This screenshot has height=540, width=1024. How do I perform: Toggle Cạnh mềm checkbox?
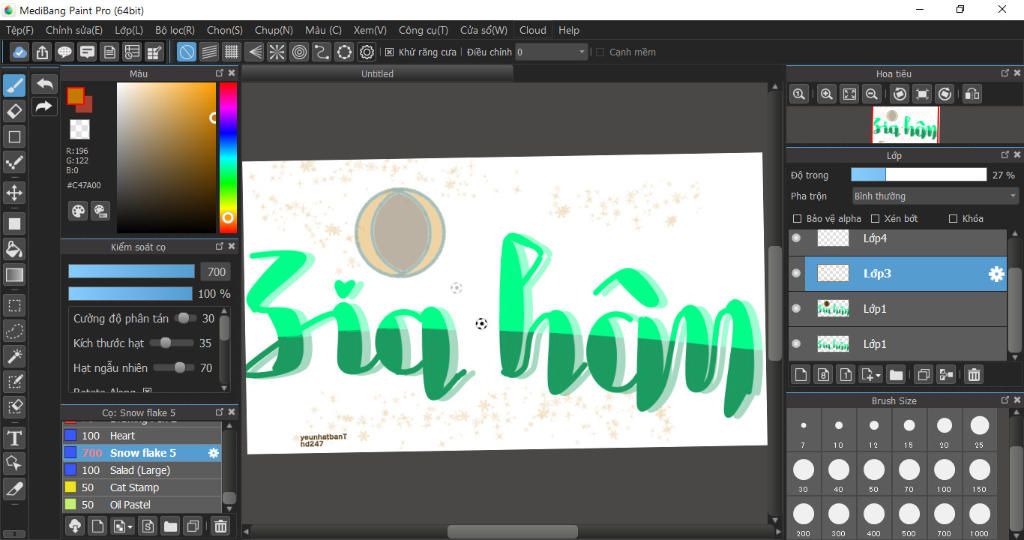pyautogui.click(x=600, y=52)
